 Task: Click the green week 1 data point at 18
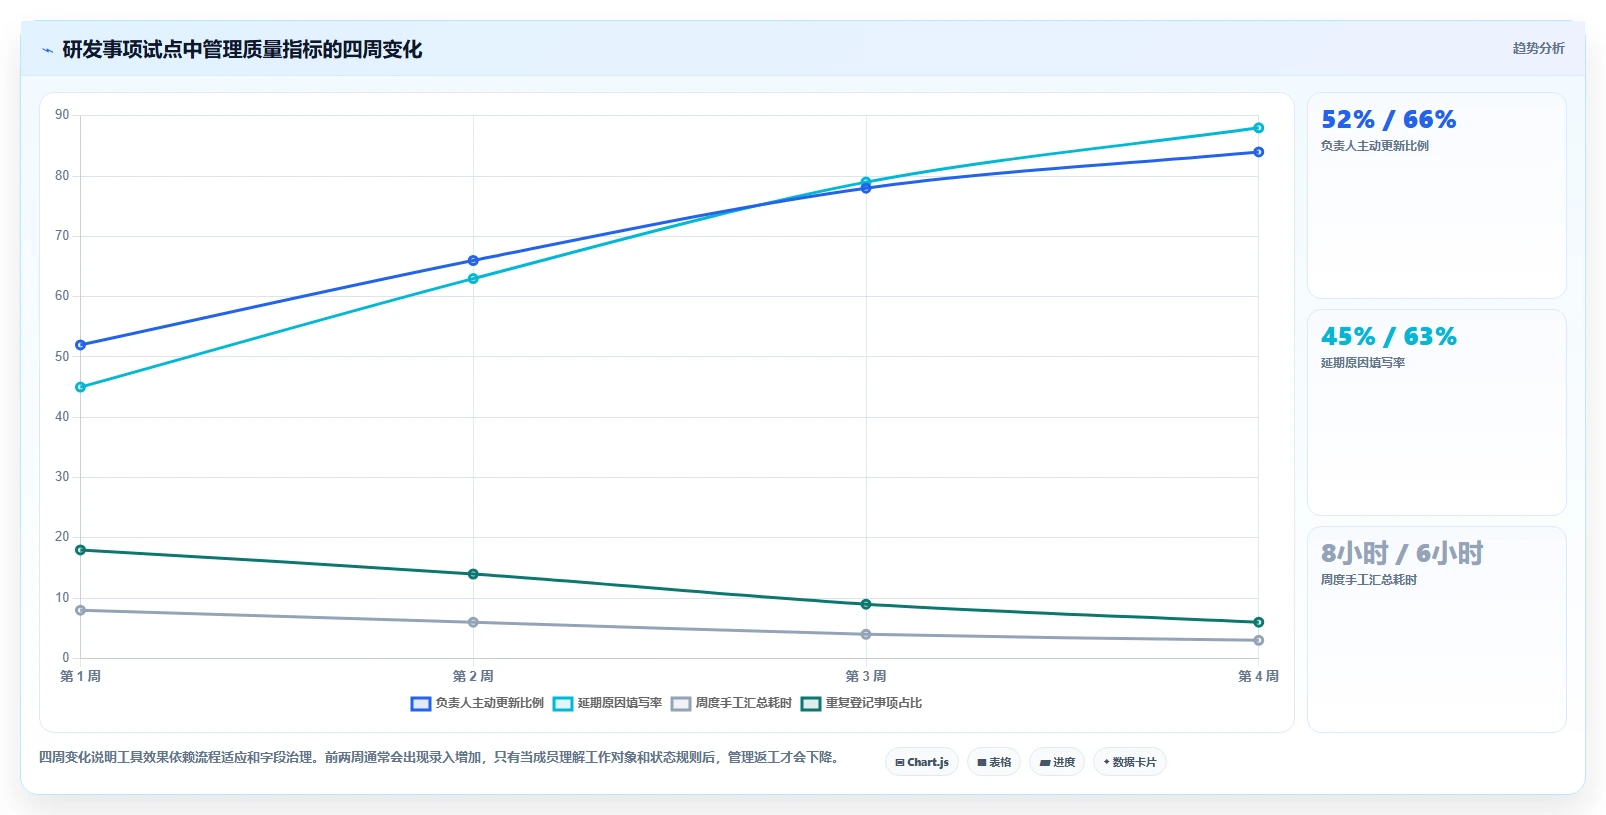(81, 550)
